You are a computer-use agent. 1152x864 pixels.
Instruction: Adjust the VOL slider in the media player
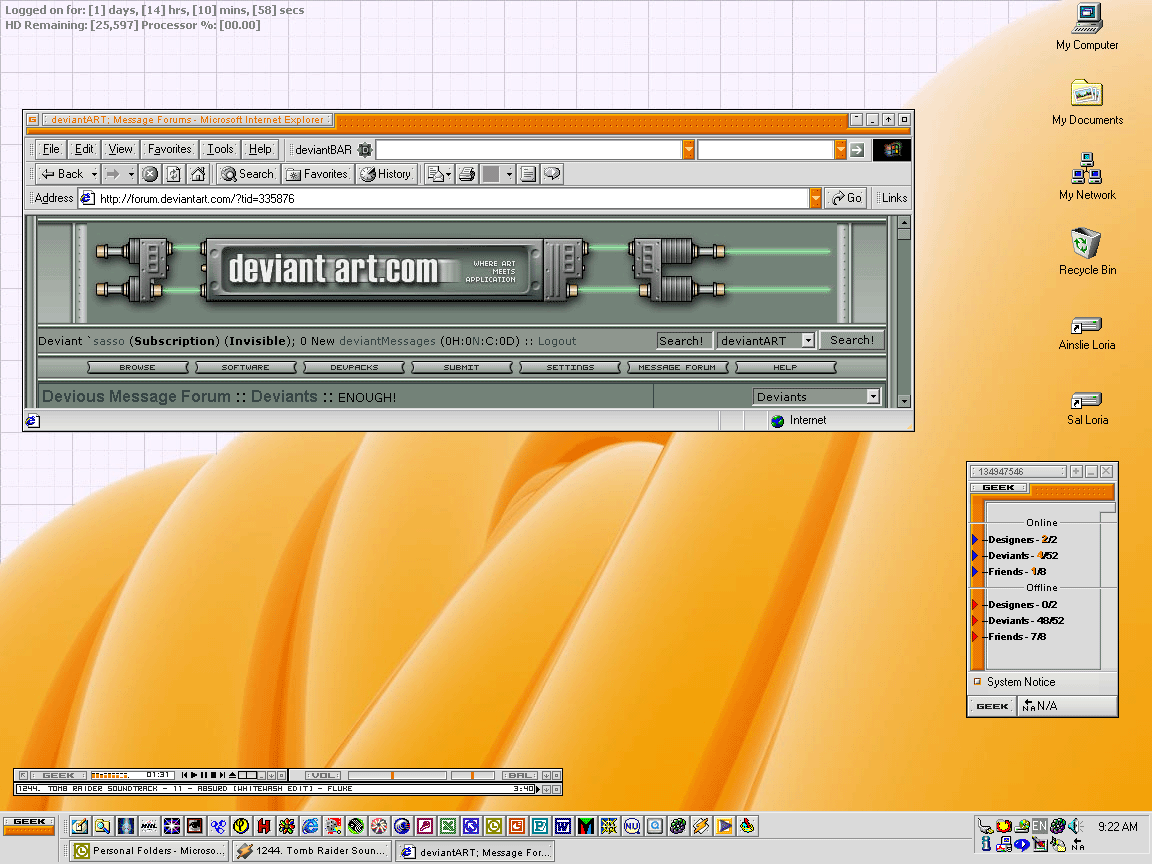coord(393,775)
